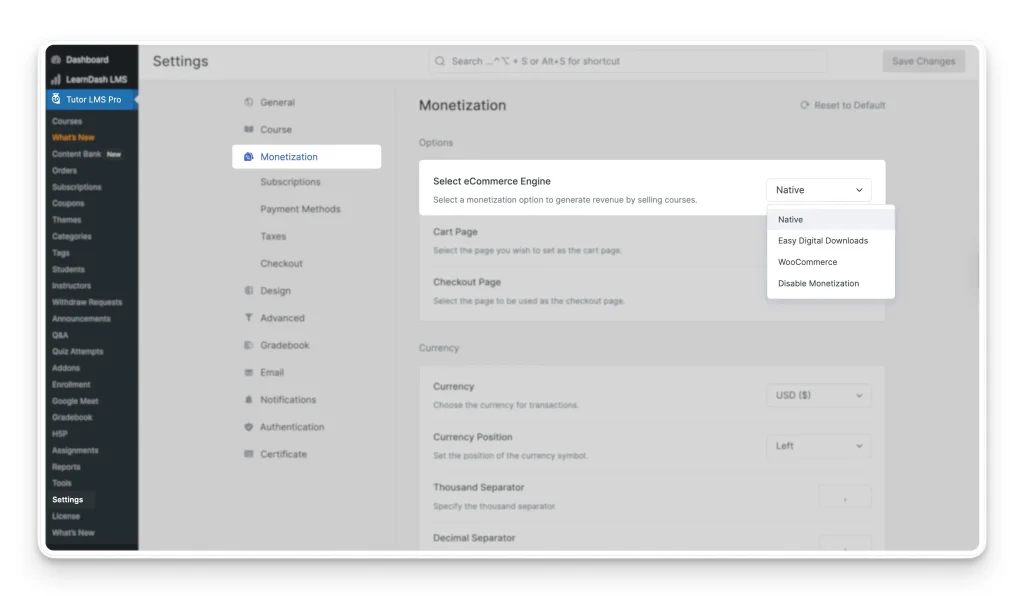Click the Authentication shield icon
Viewport: 1024px width, 596px height.
point(248,427)
